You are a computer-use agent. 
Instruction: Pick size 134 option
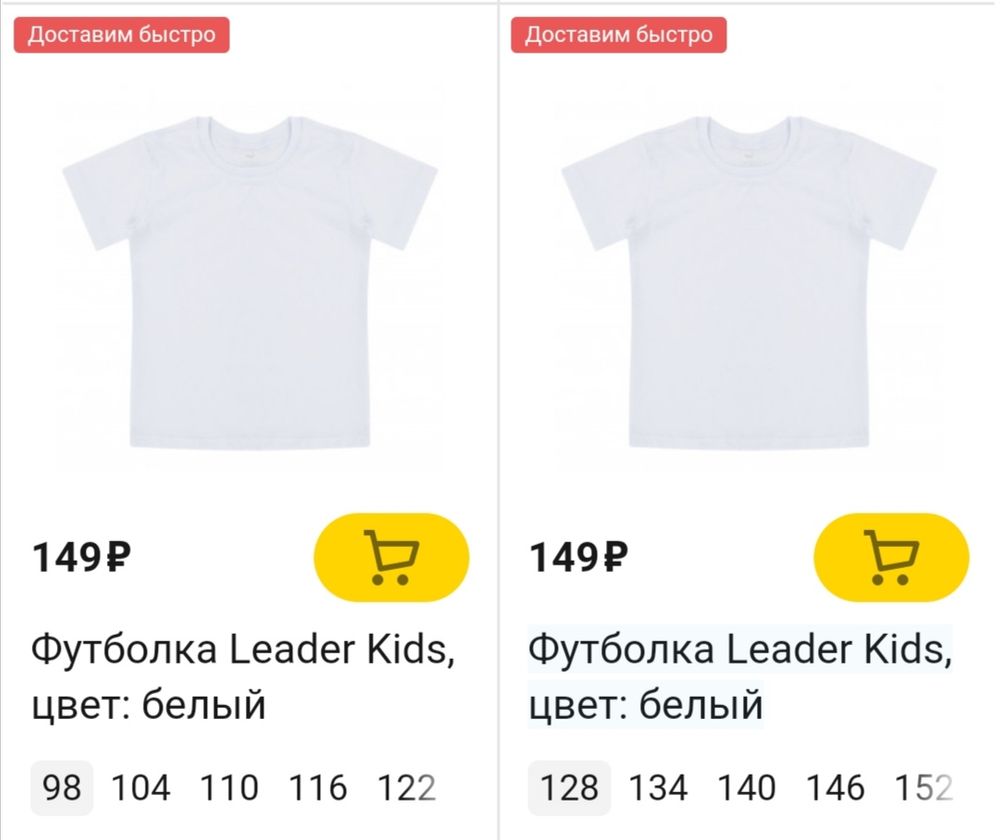658,788
